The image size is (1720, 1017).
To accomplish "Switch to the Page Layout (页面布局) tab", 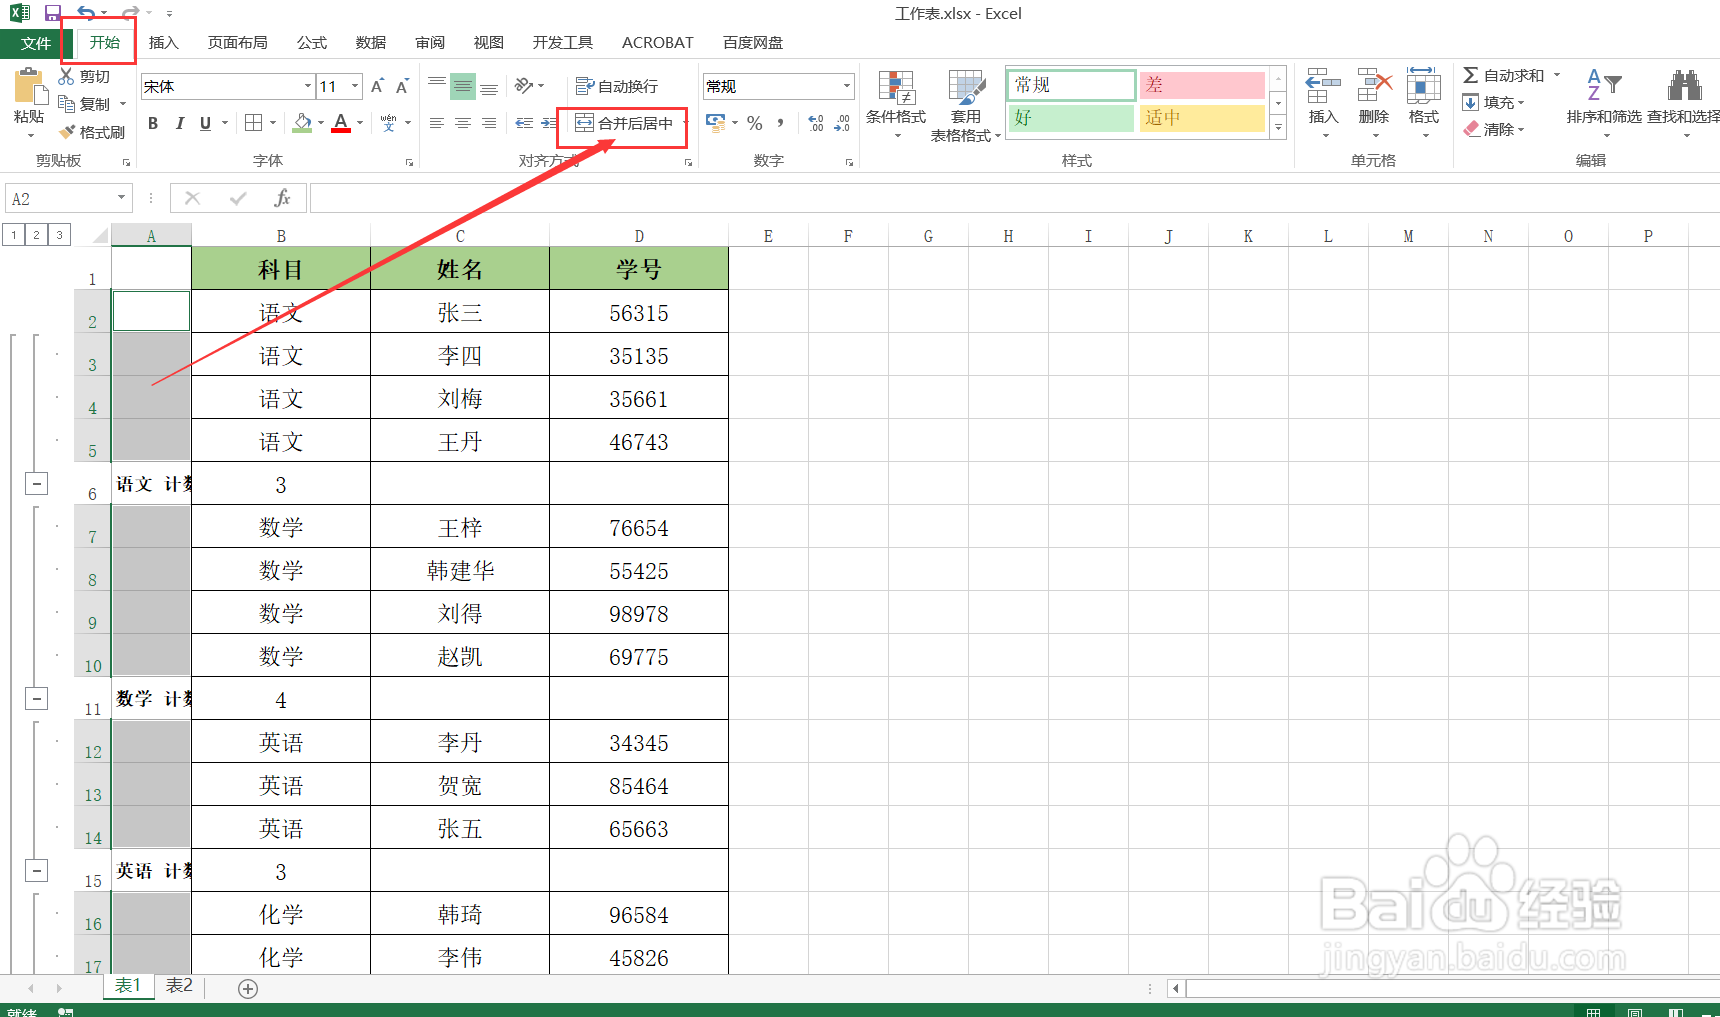I will point(237,42).
